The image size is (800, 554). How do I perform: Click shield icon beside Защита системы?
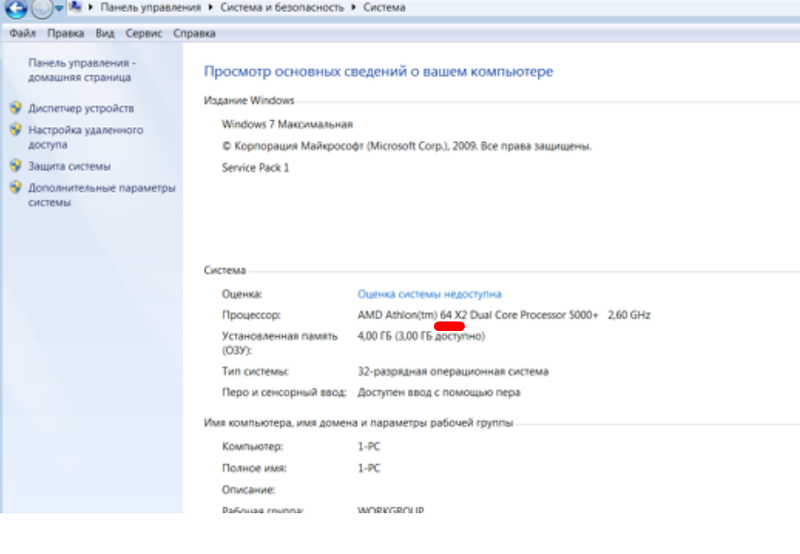[16, 166]
